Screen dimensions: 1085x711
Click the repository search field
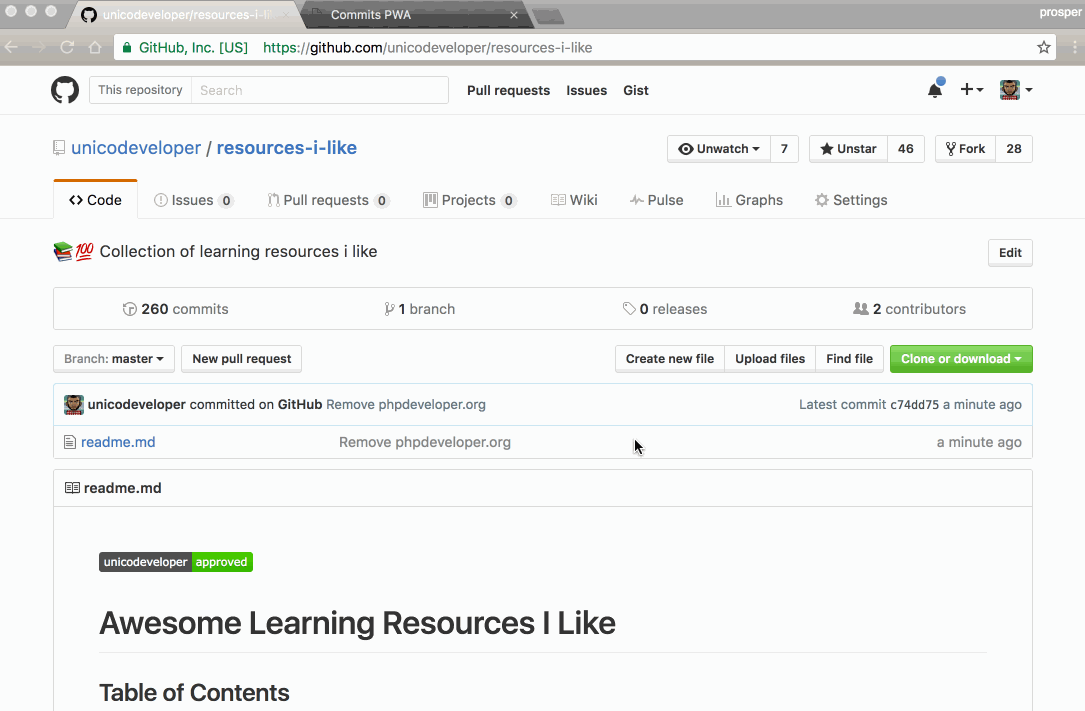pos(319,90)
